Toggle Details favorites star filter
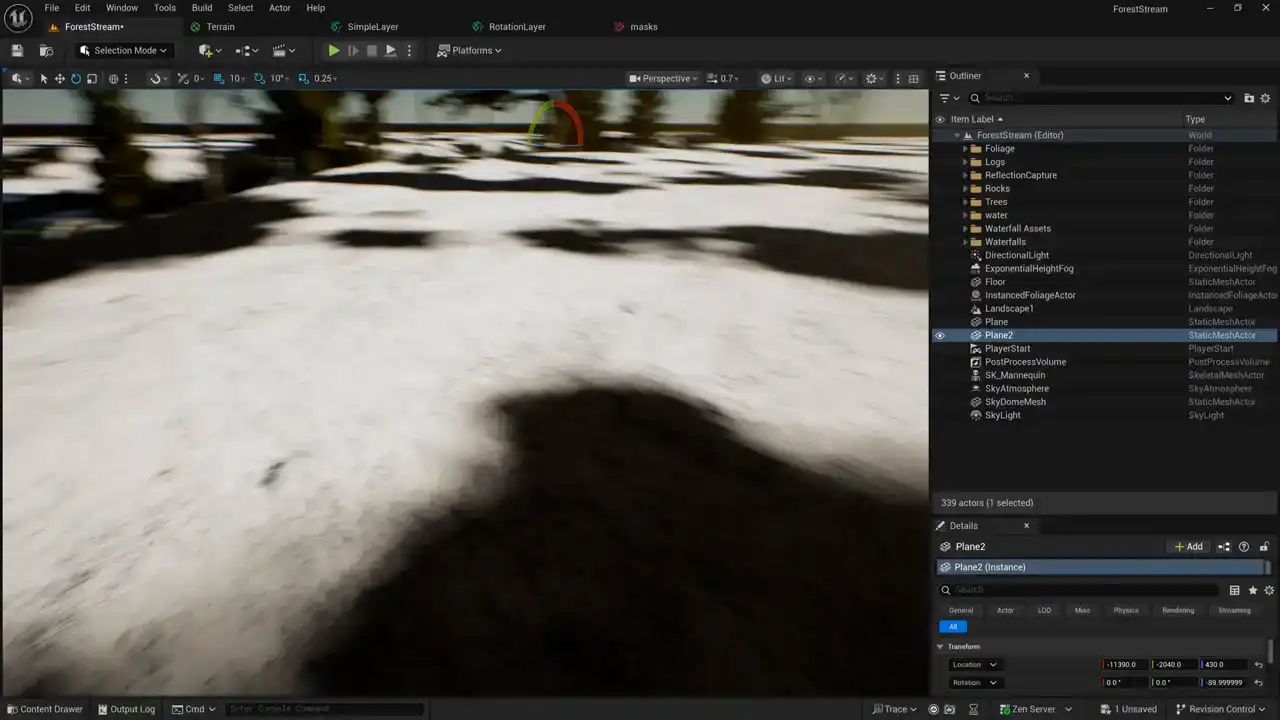 [1252, 591]
